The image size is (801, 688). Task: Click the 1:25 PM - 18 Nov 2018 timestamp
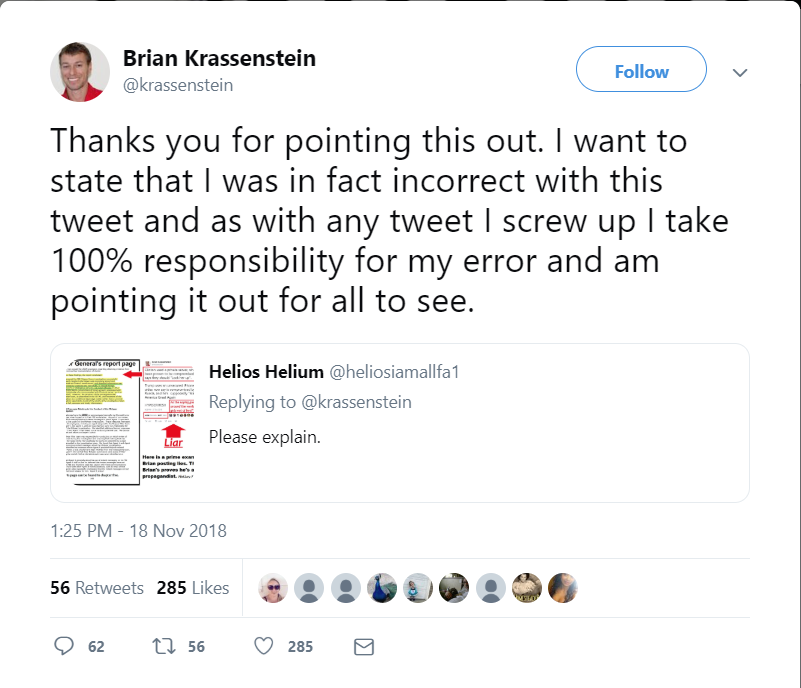139,531
